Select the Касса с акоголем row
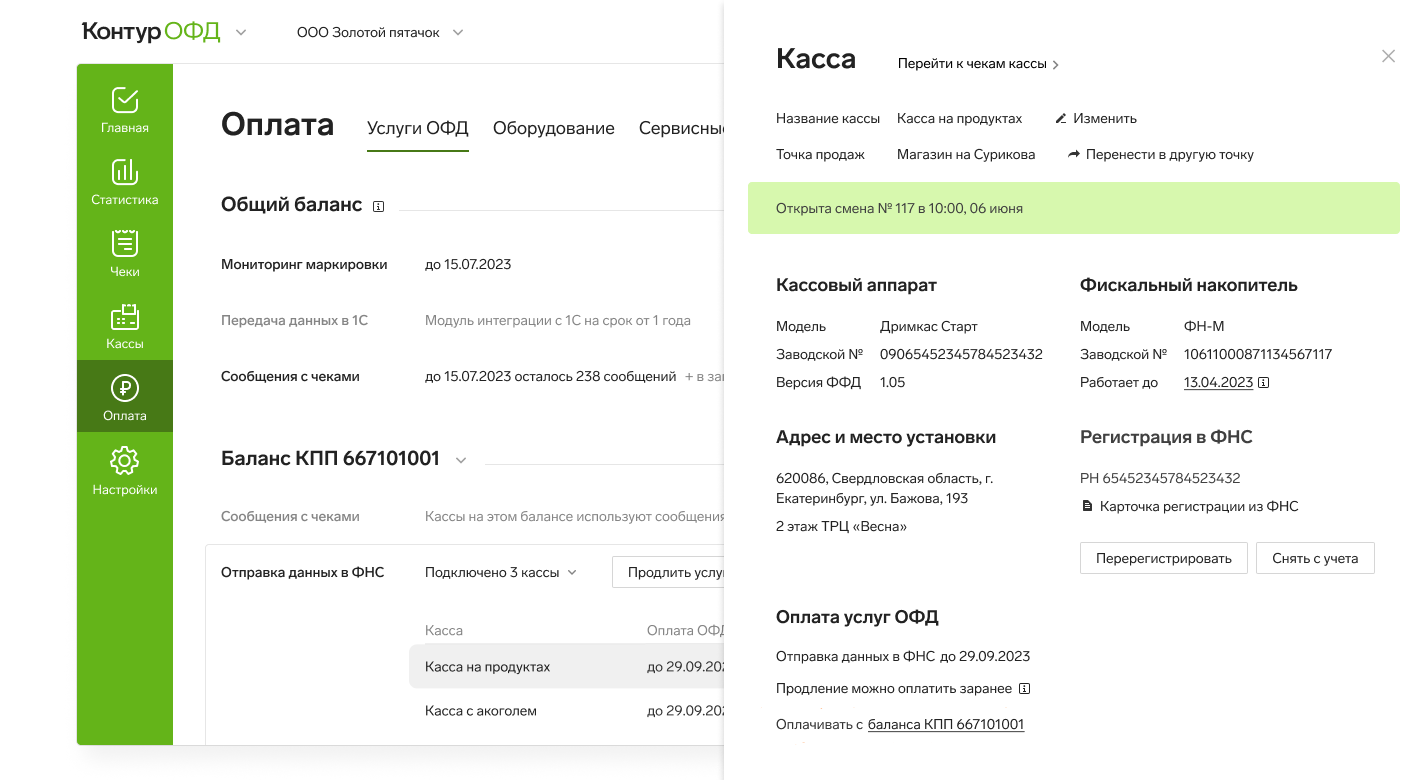The width and height of the screenshot is (1418, 780). tap(481, 711)
